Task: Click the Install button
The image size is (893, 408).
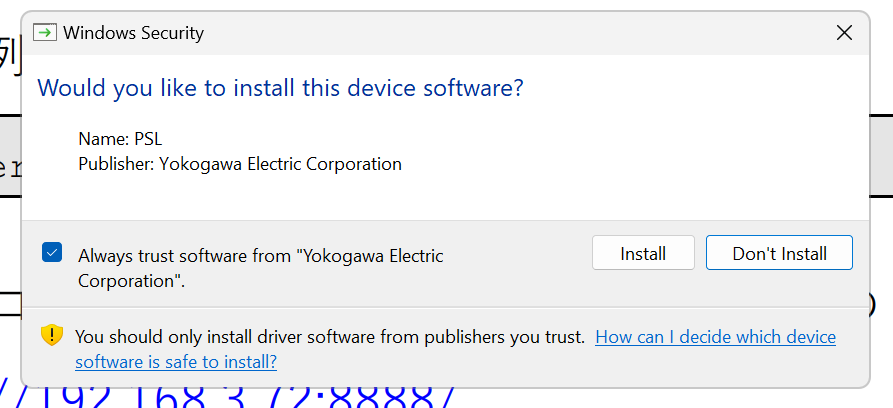Action: (x=643, y=252)
